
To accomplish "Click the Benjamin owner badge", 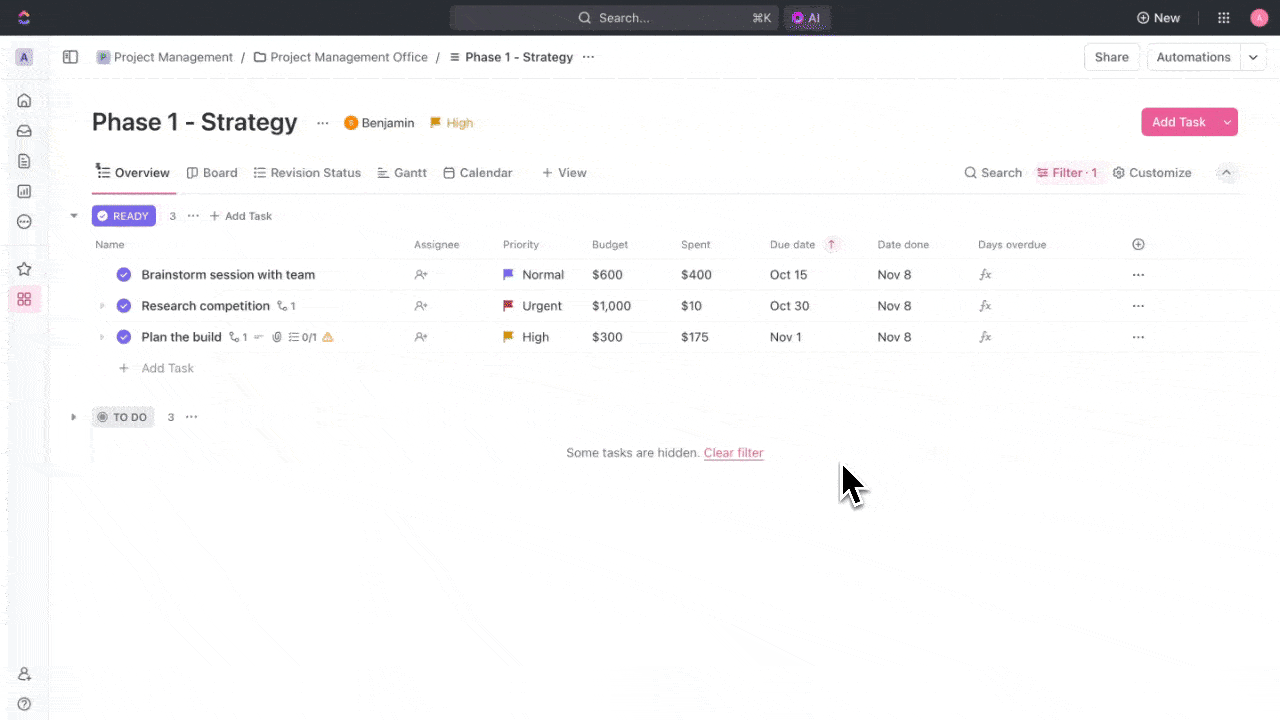I will coord(379,123).
